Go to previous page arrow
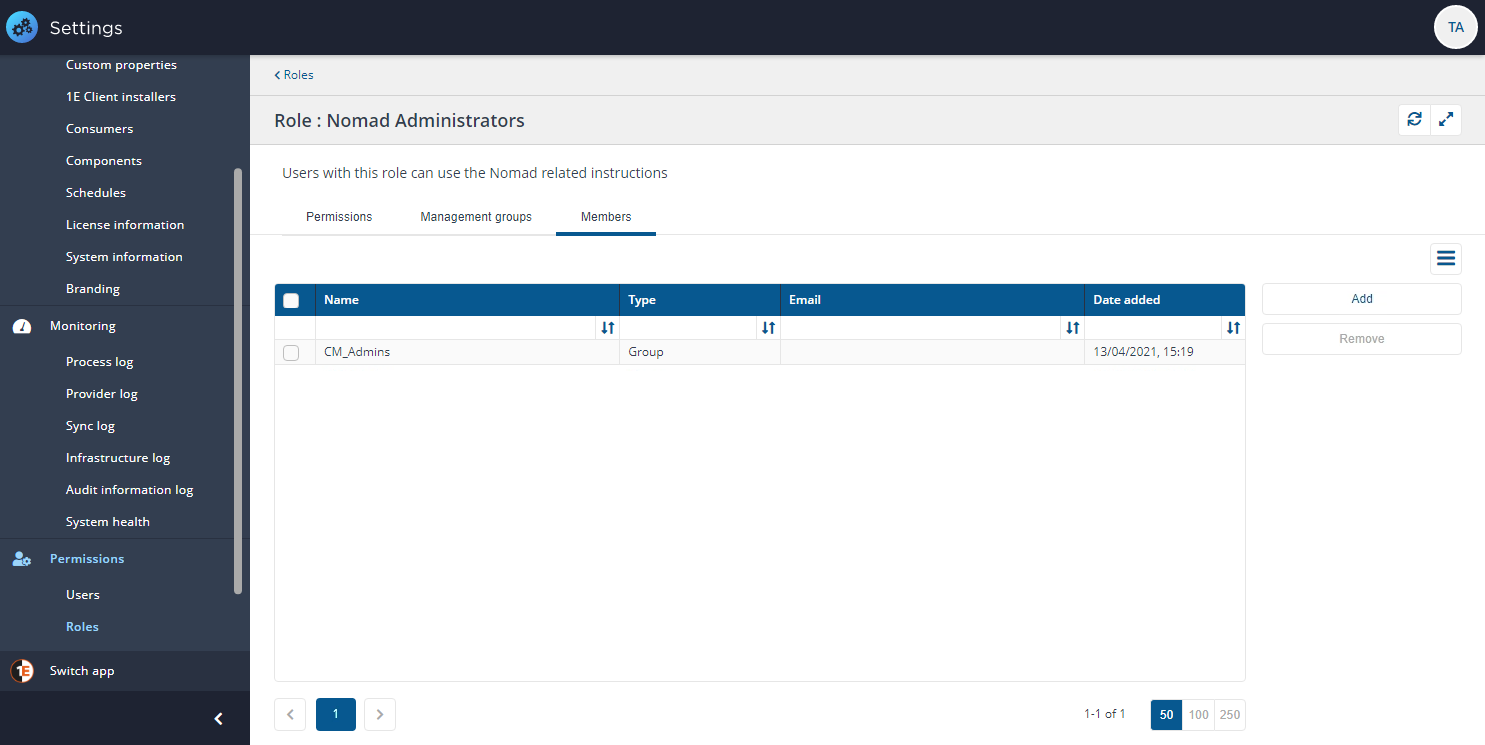This screenshot has width=1485, height=745. [x=290, y=714]
